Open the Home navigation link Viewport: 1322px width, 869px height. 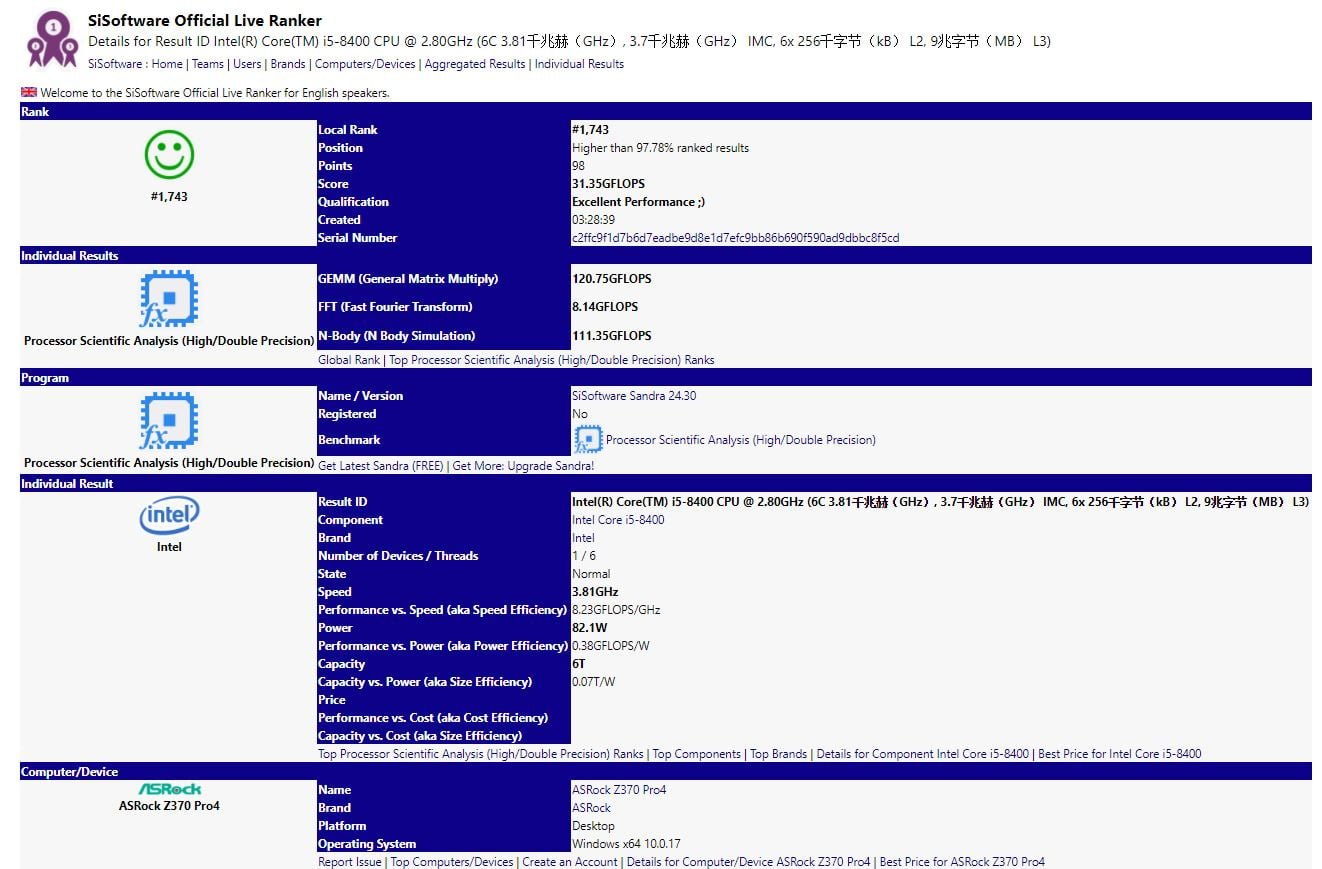(x=167, y=64)
